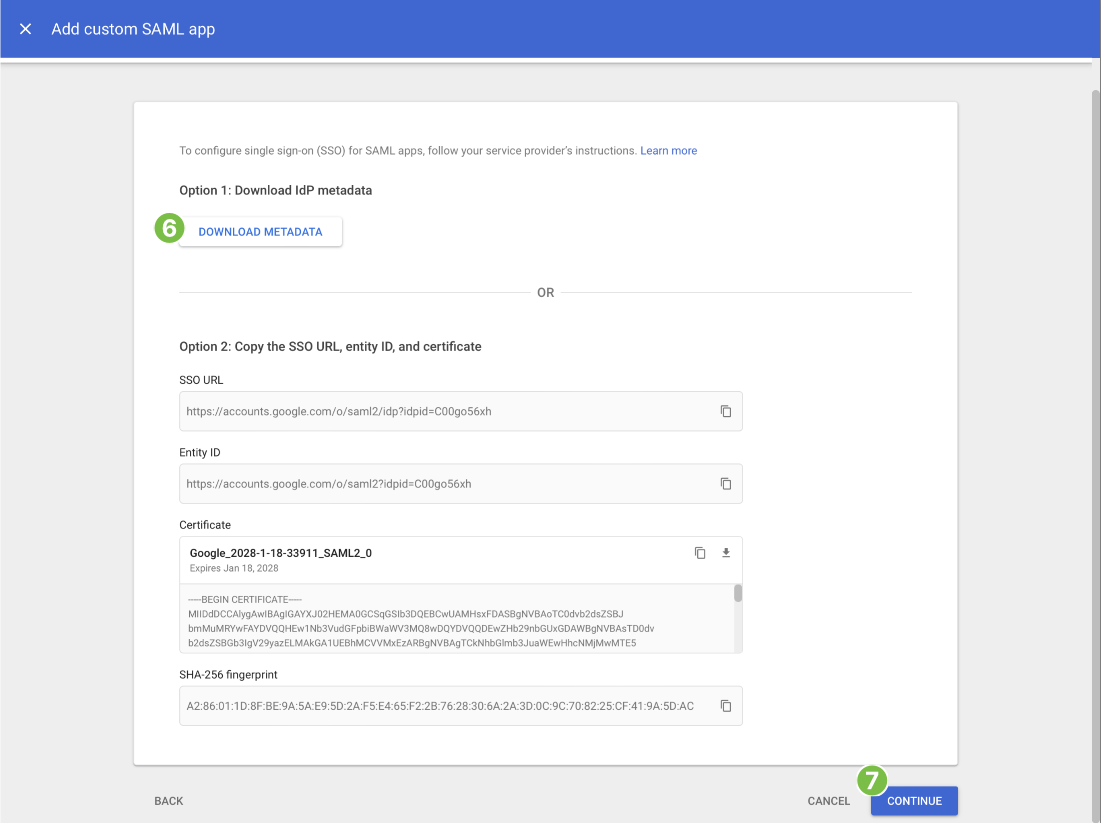
Task: Cancel the SAML app setup
Action: point(829,801)
